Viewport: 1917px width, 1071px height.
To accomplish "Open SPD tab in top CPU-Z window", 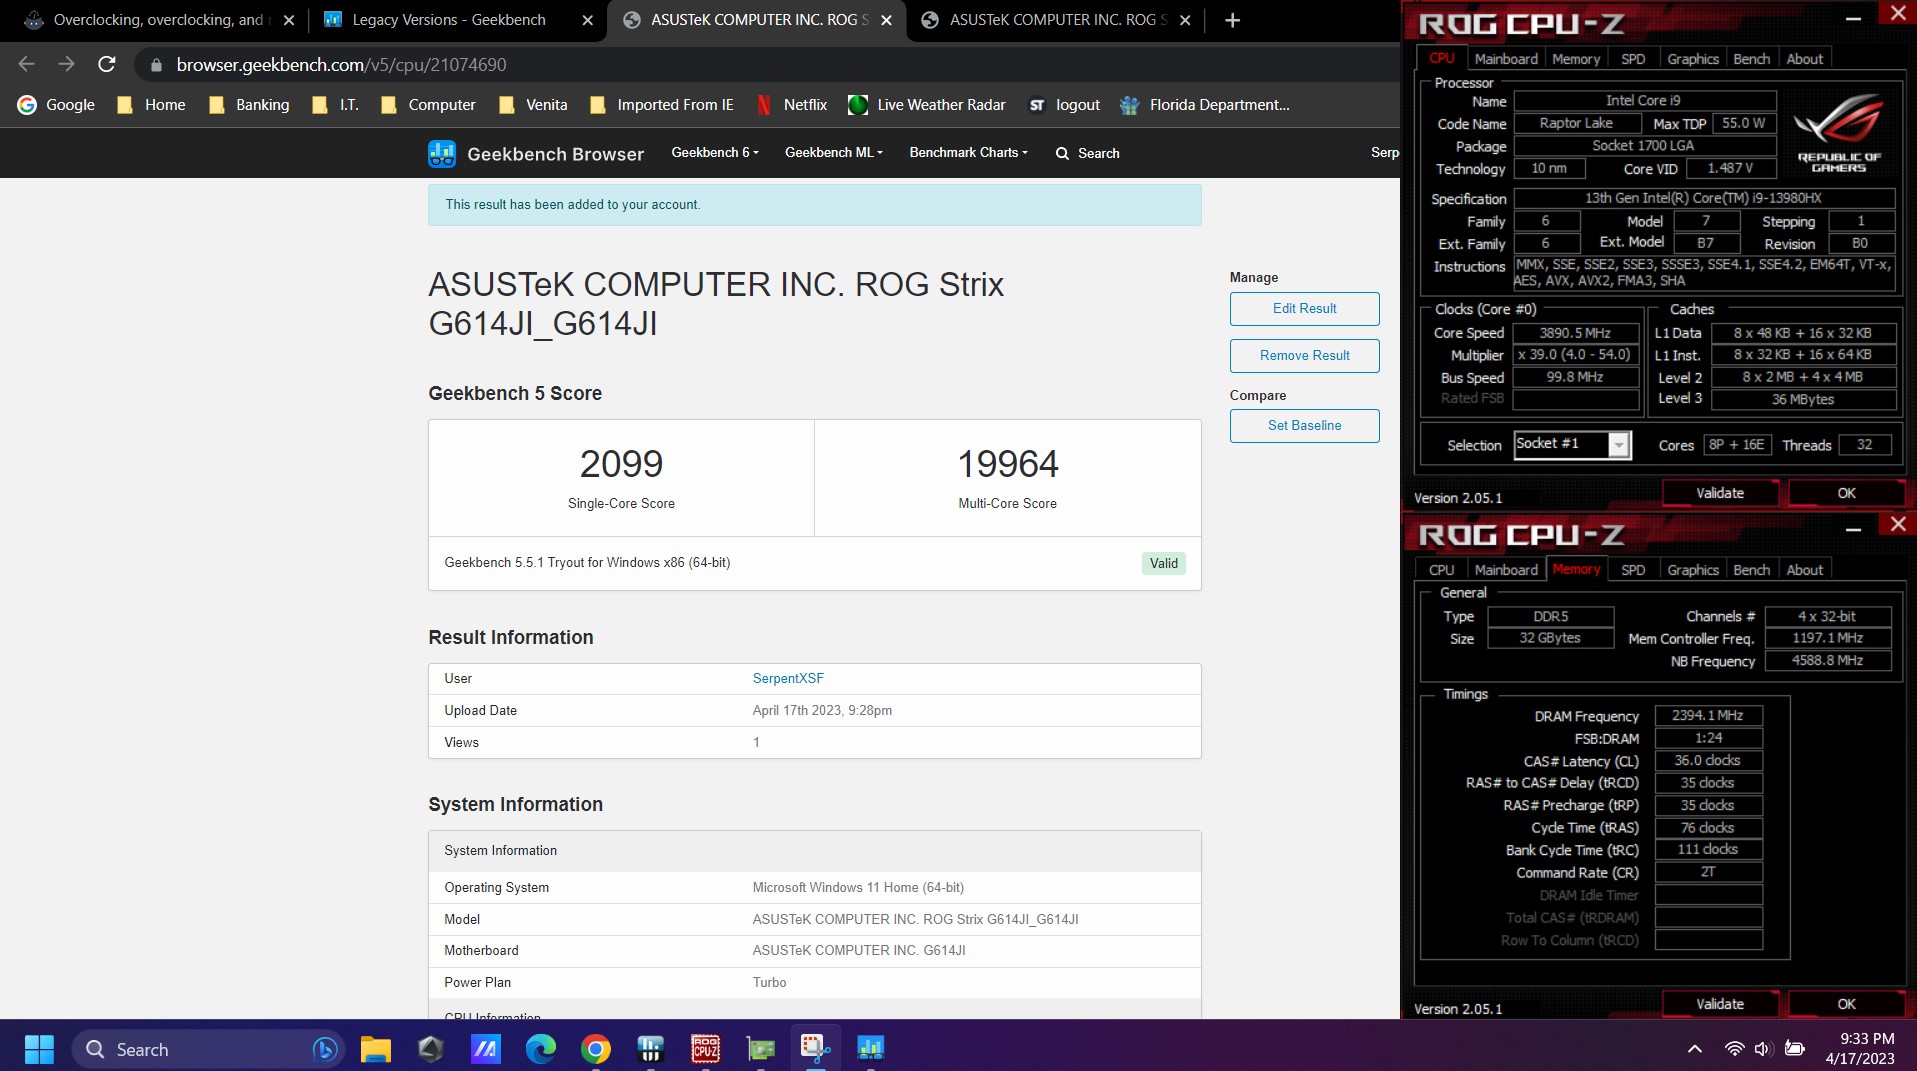I will pyautogui.click(x=1633, y=59).
